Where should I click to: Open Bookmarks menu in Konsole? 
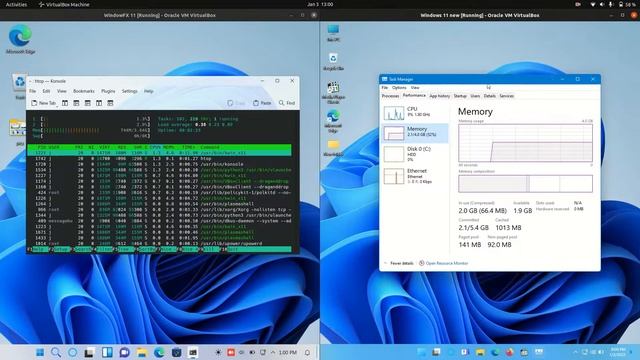[x=84, y=91]
